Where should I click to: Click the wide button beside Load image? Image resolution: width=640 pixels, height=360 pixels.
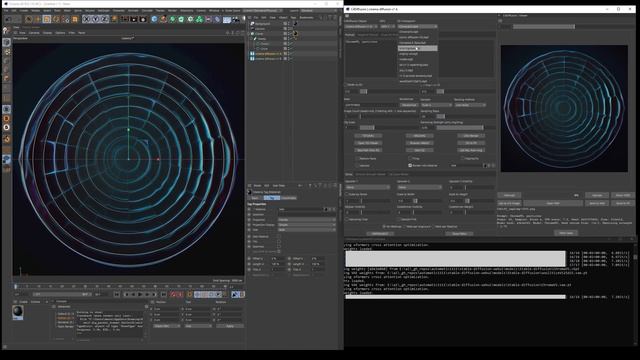(x=553, y=203)
